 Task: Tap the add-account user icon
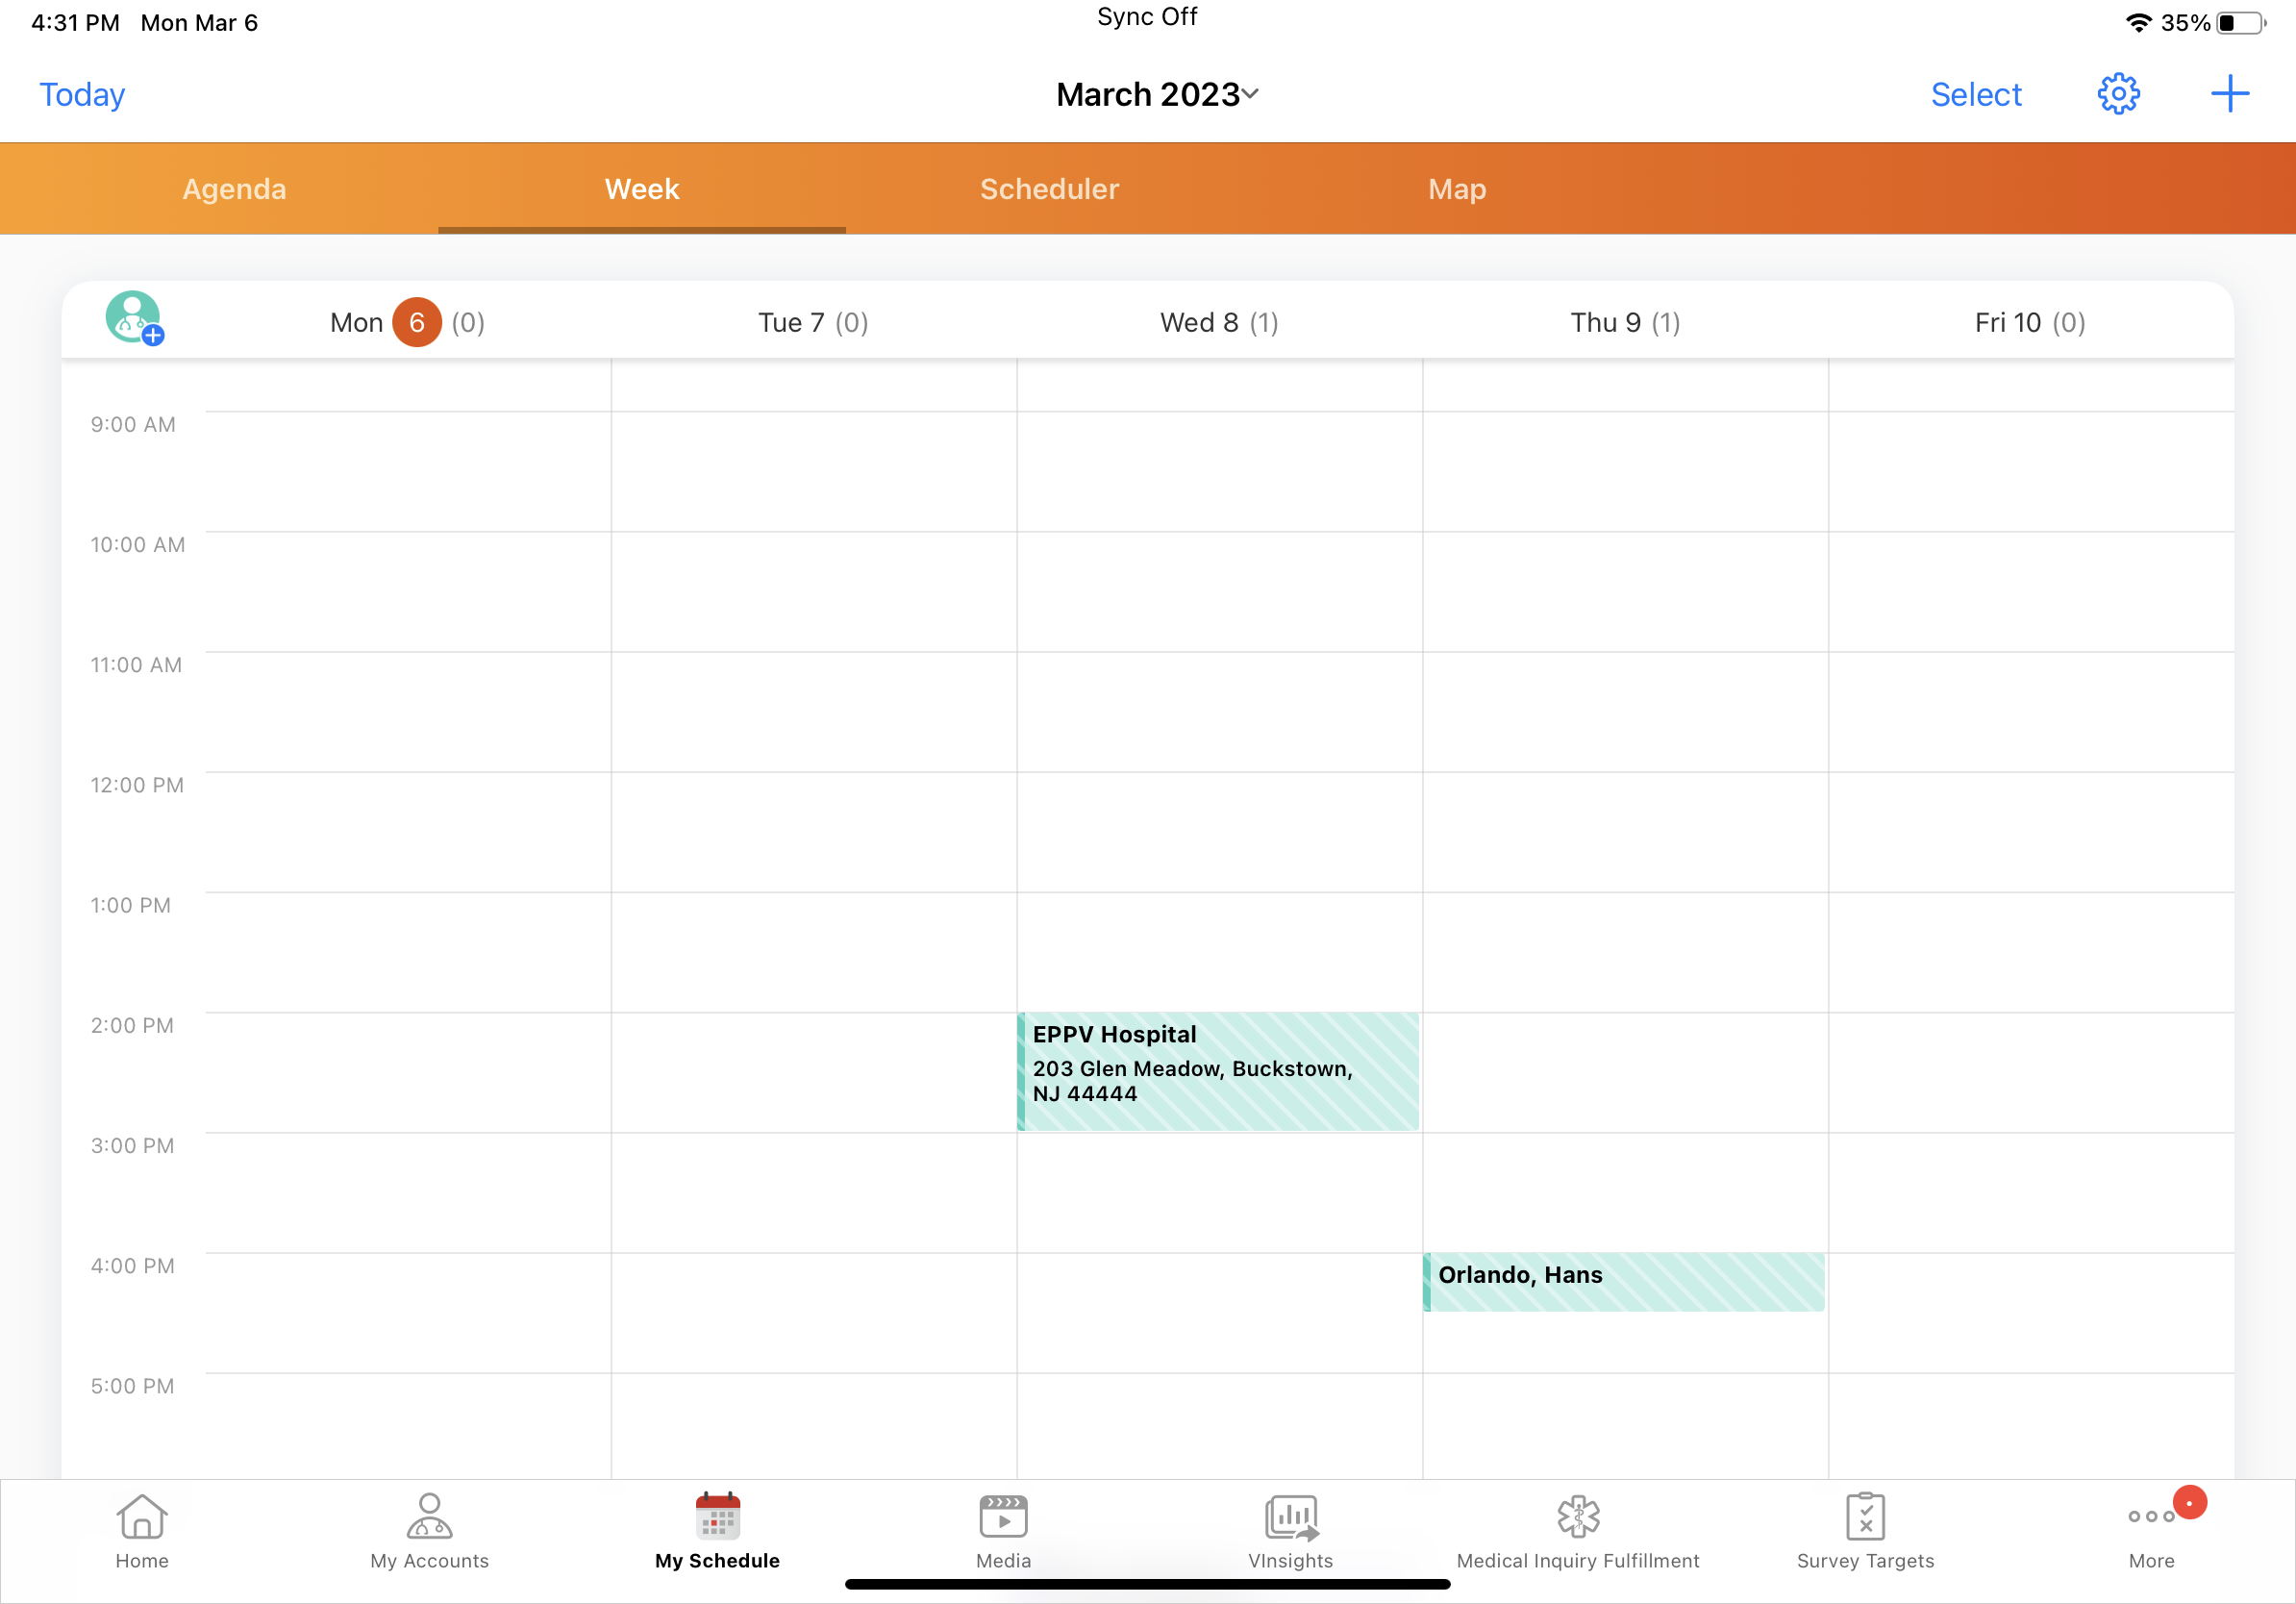point(134,318)
